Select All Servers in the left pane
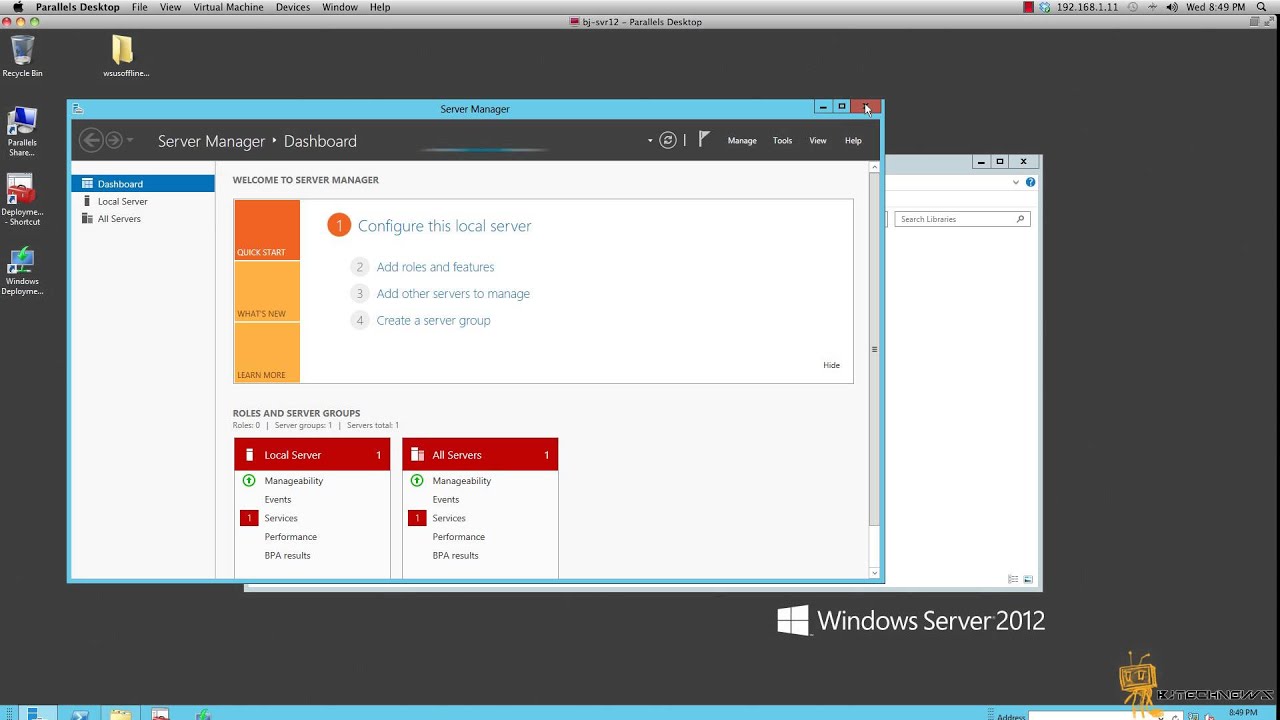1280x720 pixels. pyautogui.click(x=143, y=219)
